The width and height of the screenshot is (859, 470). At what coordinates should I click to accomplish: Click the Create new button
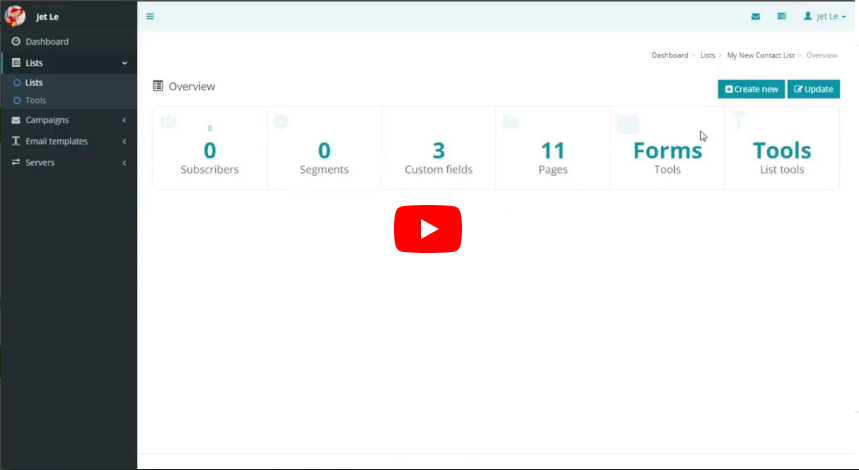[751, 89]
